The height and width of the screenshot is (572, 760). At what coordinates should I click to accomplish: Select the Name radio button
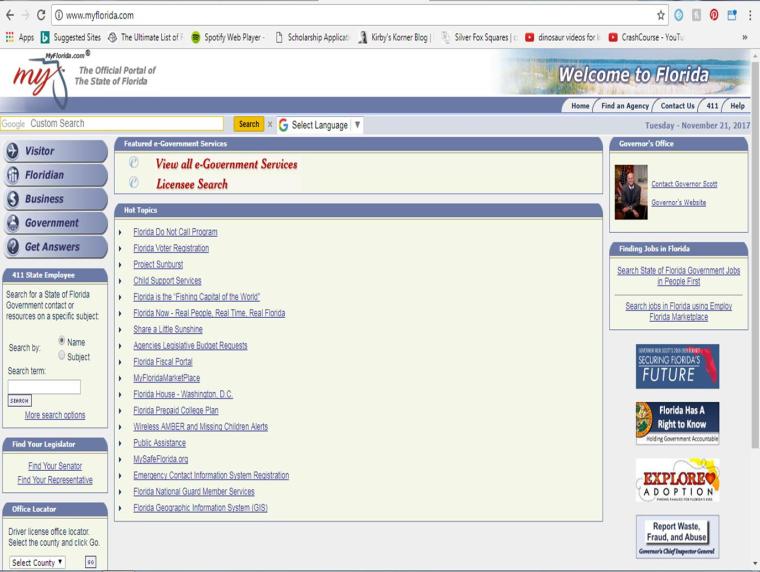[x=62, y=342]
